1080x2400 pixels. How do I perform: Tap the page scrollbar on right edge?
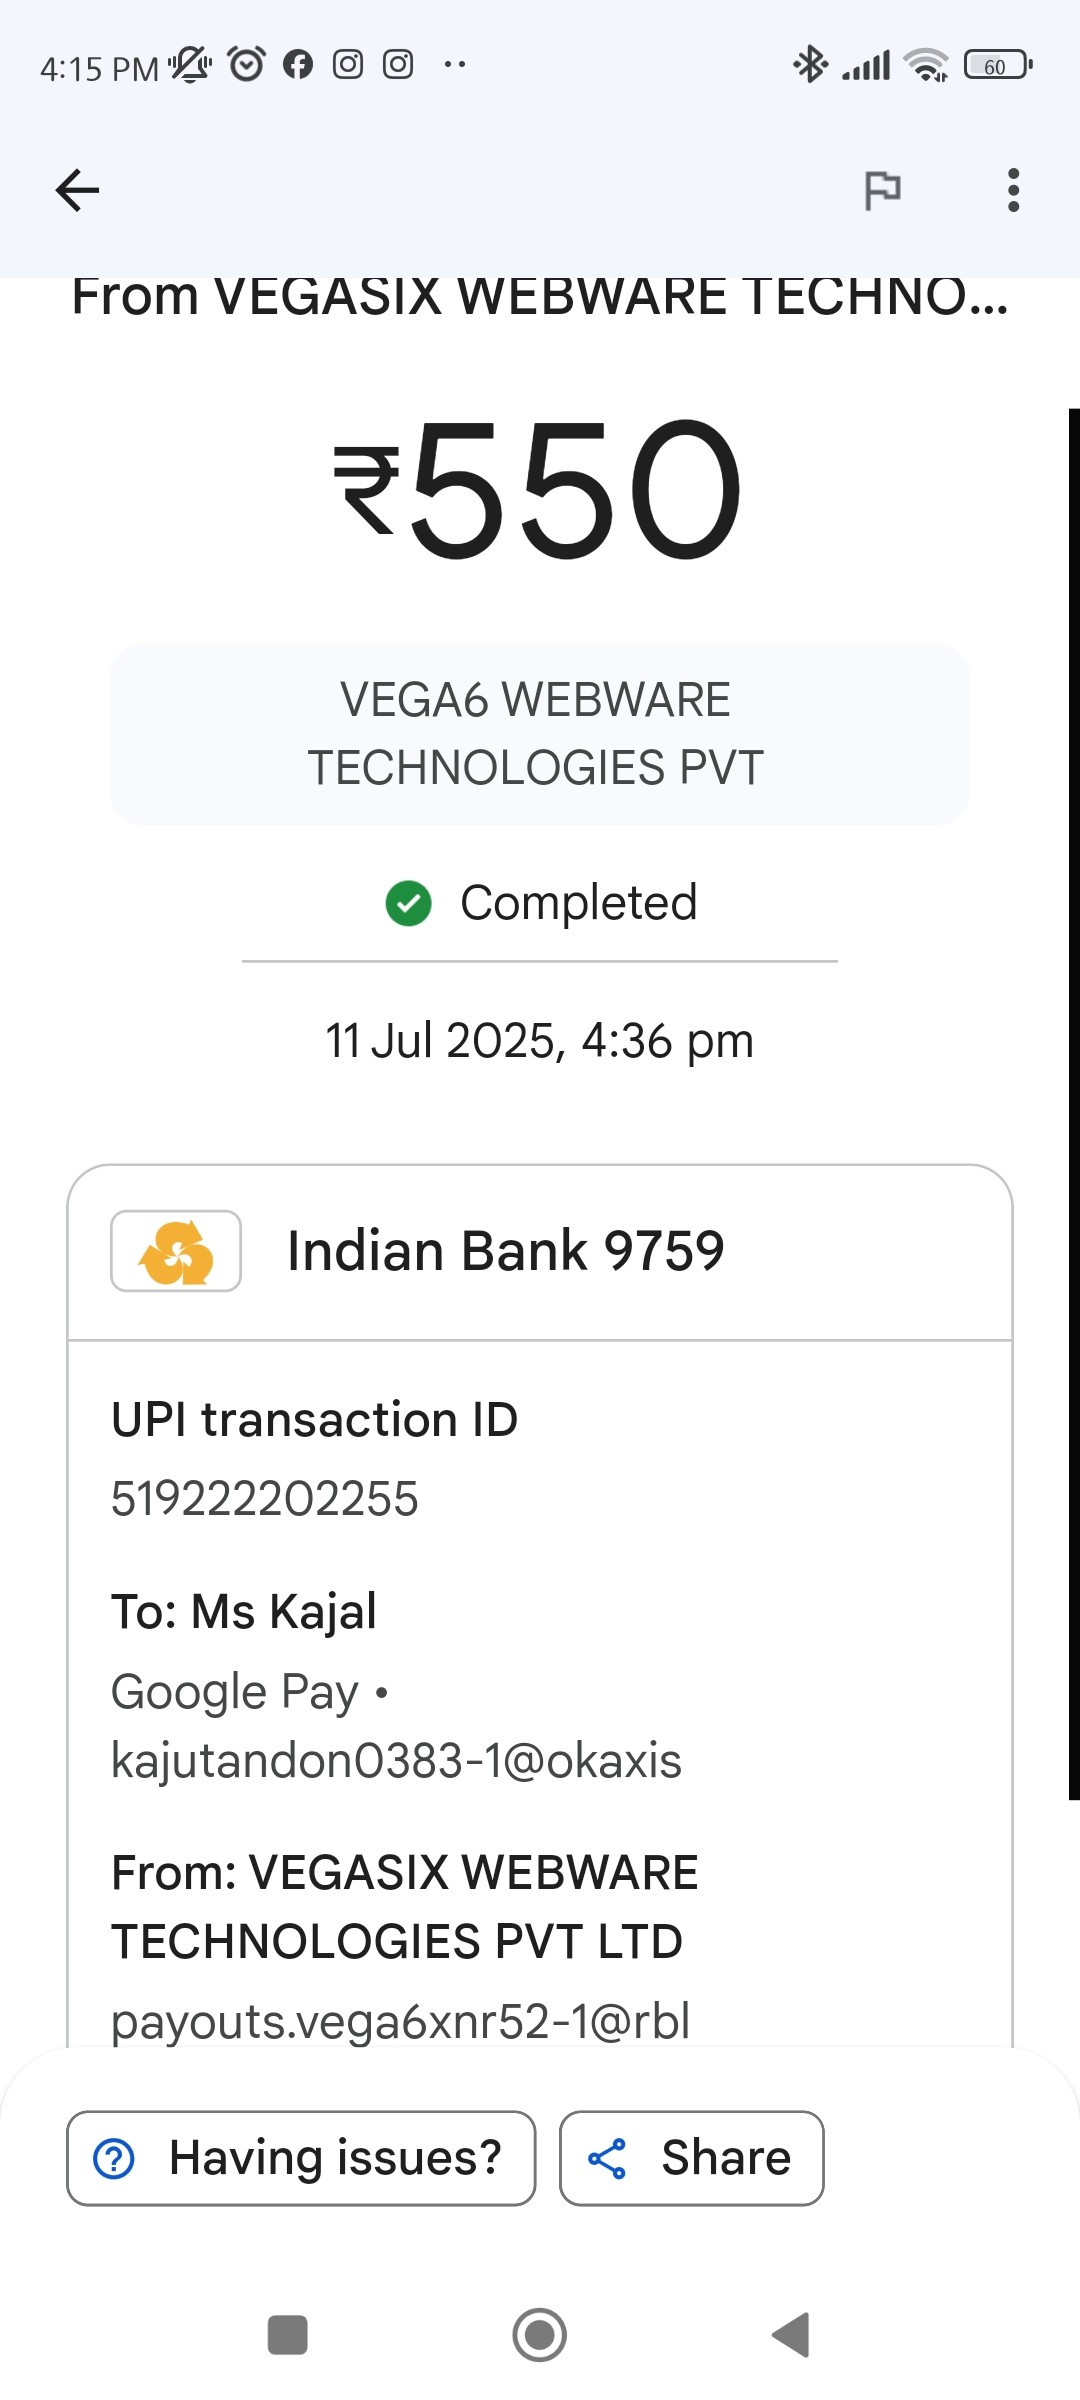pos(1074,1100)
